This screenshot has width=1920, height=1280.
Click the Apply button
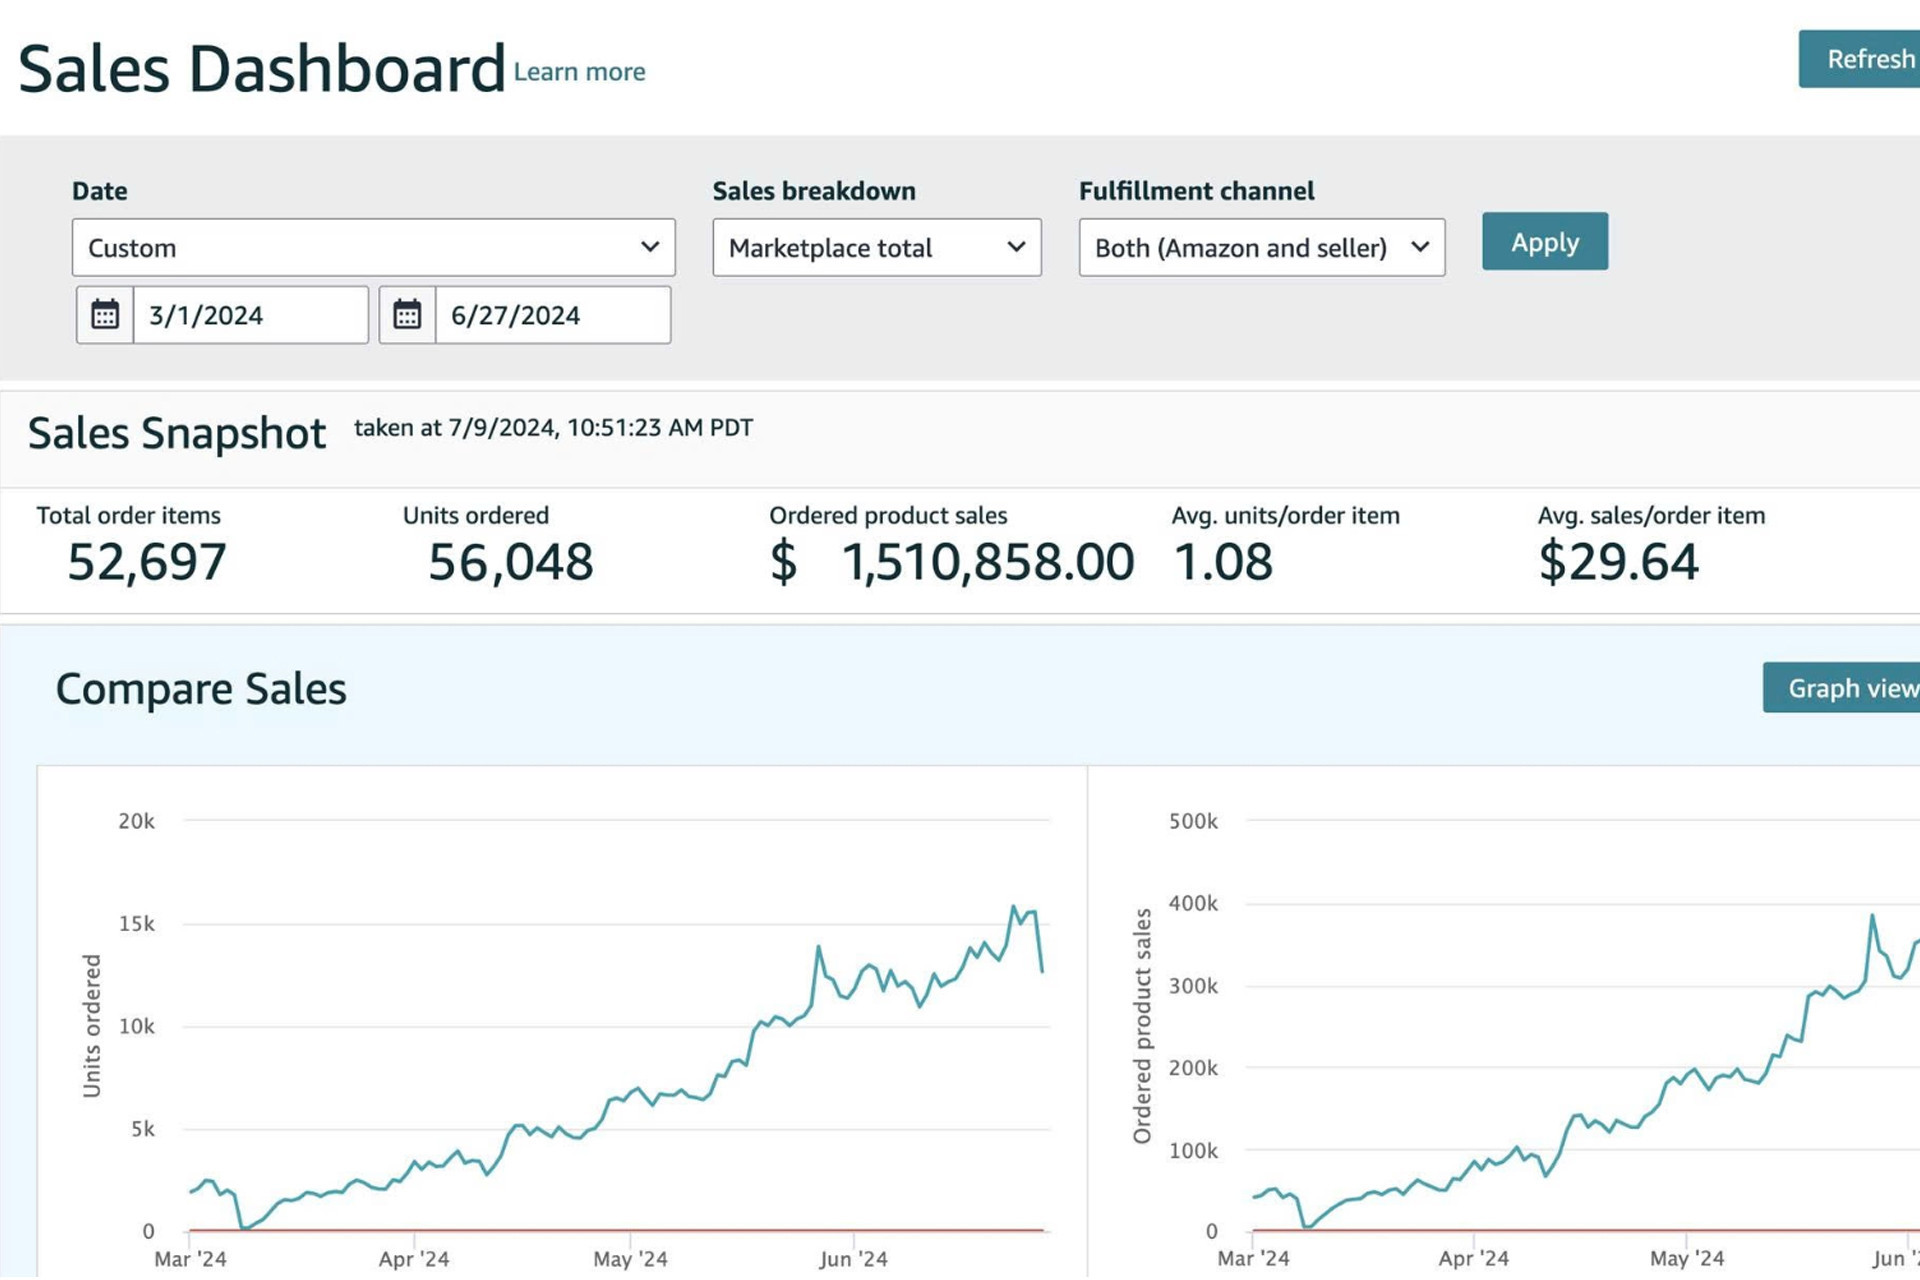click(x=1544, y=242)
